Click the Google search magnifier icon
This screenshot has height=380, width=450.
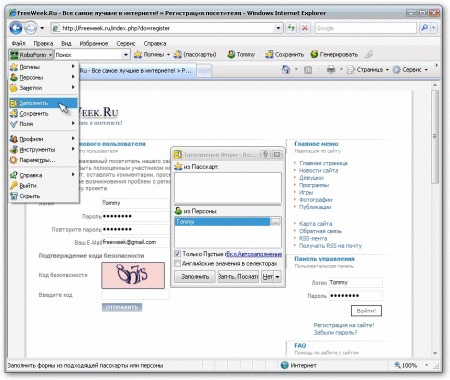click(424, 28)
